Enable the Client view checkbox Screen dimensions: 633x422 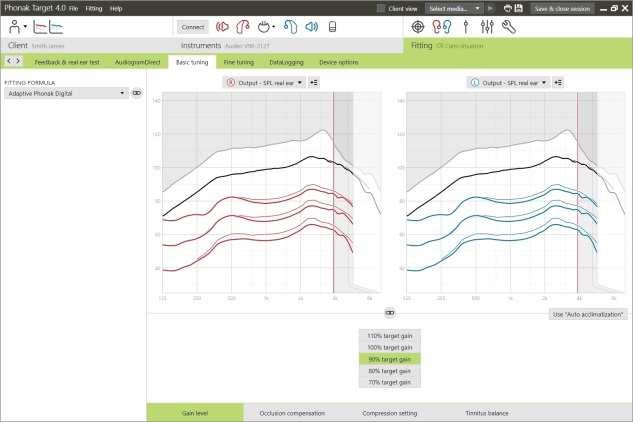coord(380,8)
